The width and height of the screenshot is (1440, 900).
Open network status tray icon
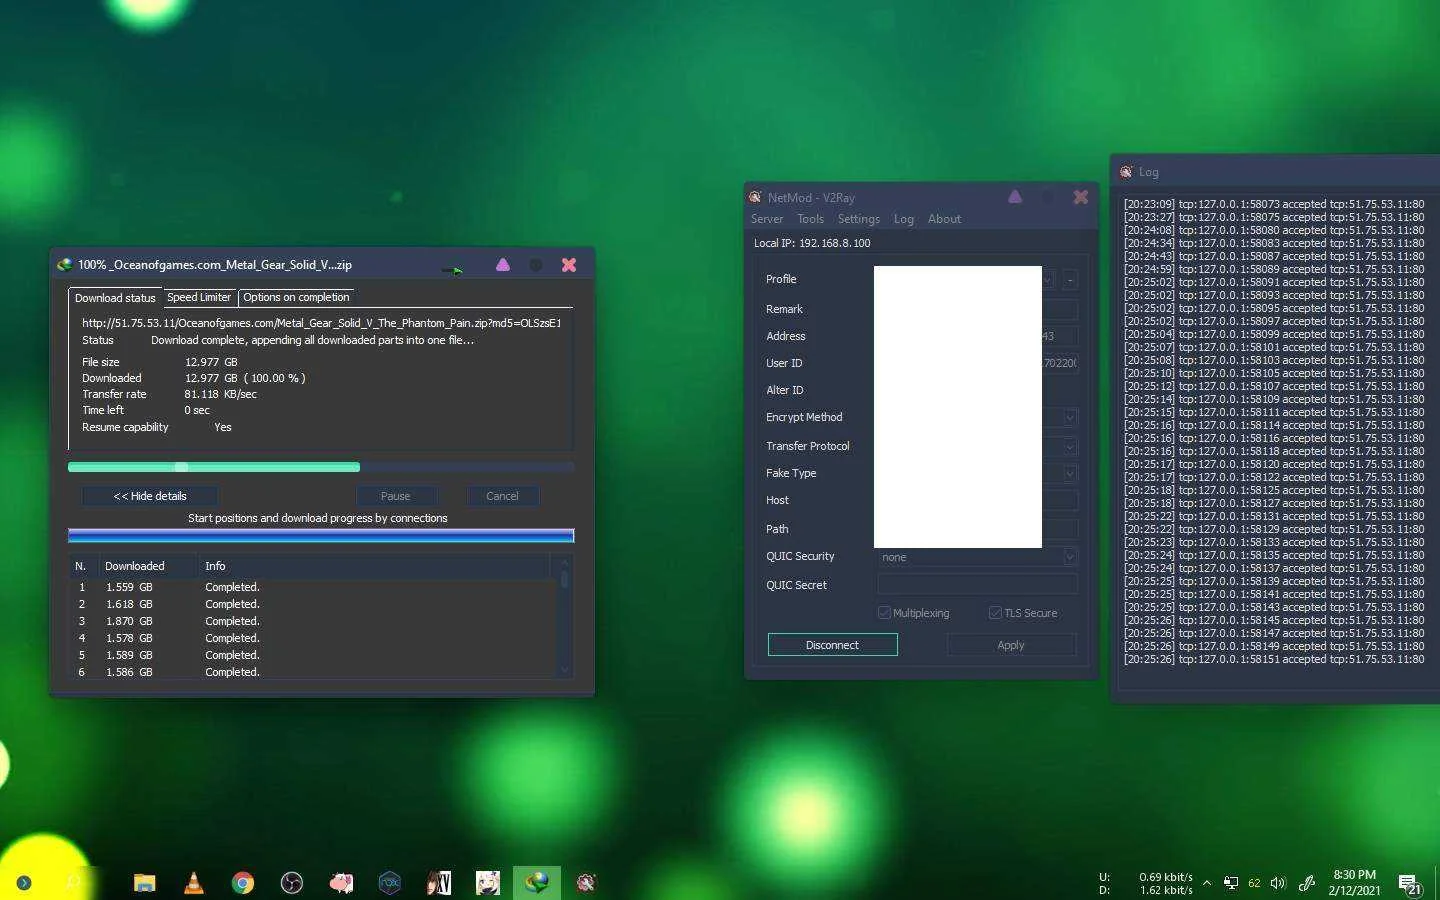1231,883
